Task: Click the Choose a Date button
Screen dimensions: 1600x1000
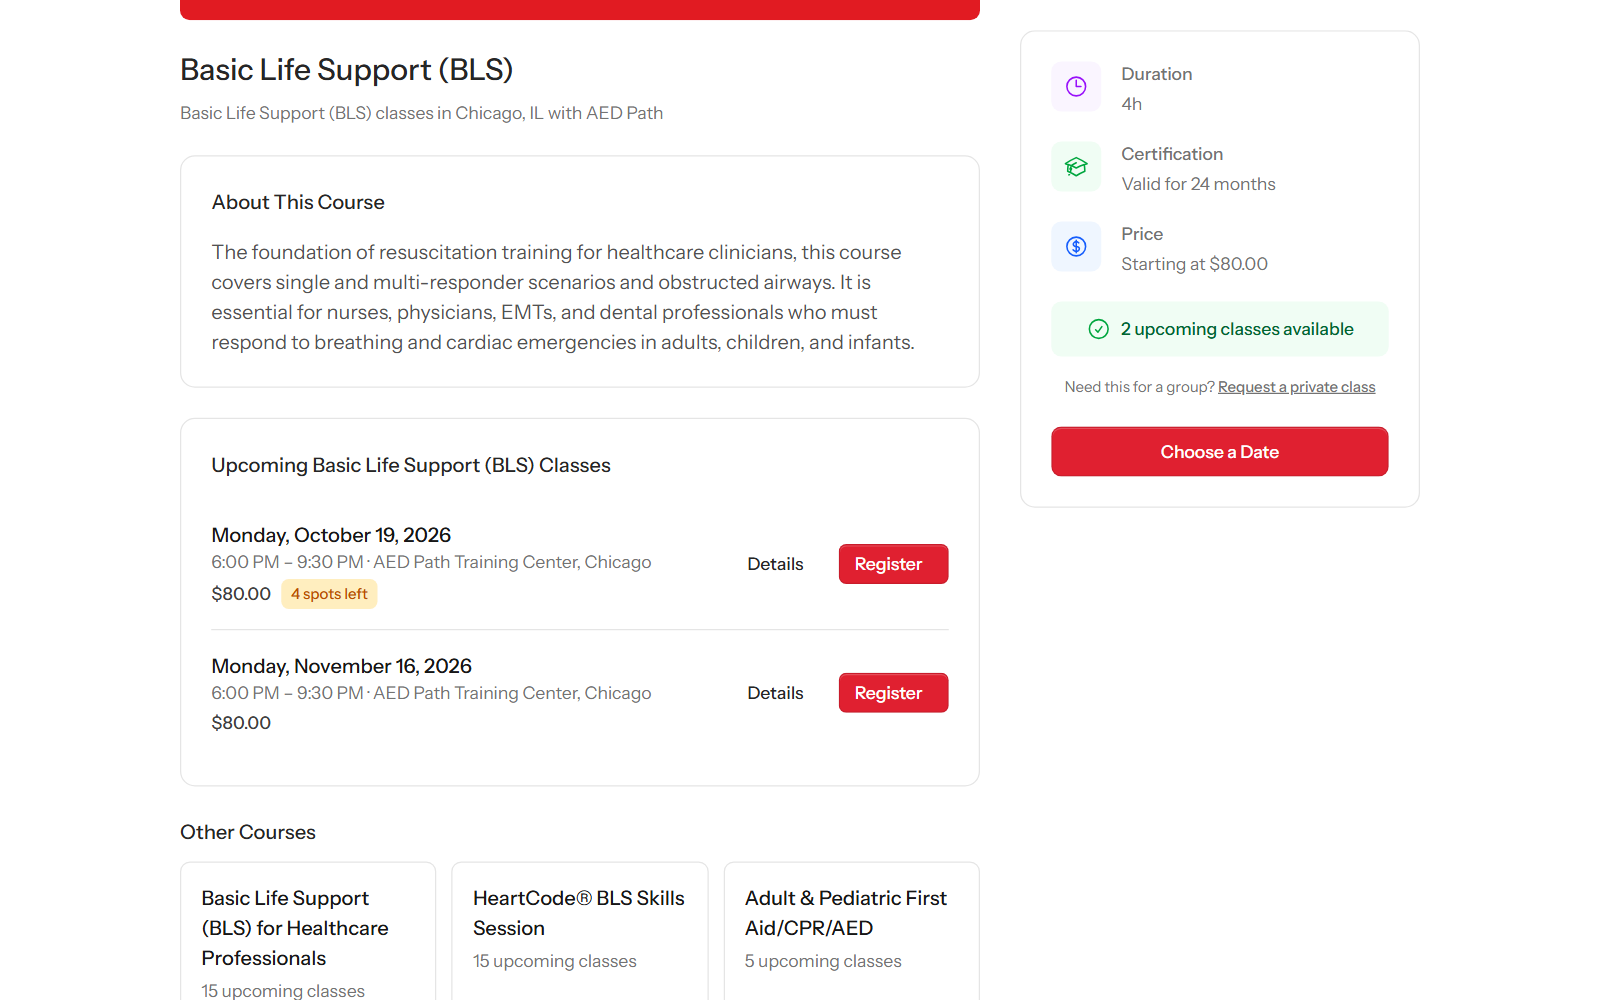Action: pos(1219,452)
